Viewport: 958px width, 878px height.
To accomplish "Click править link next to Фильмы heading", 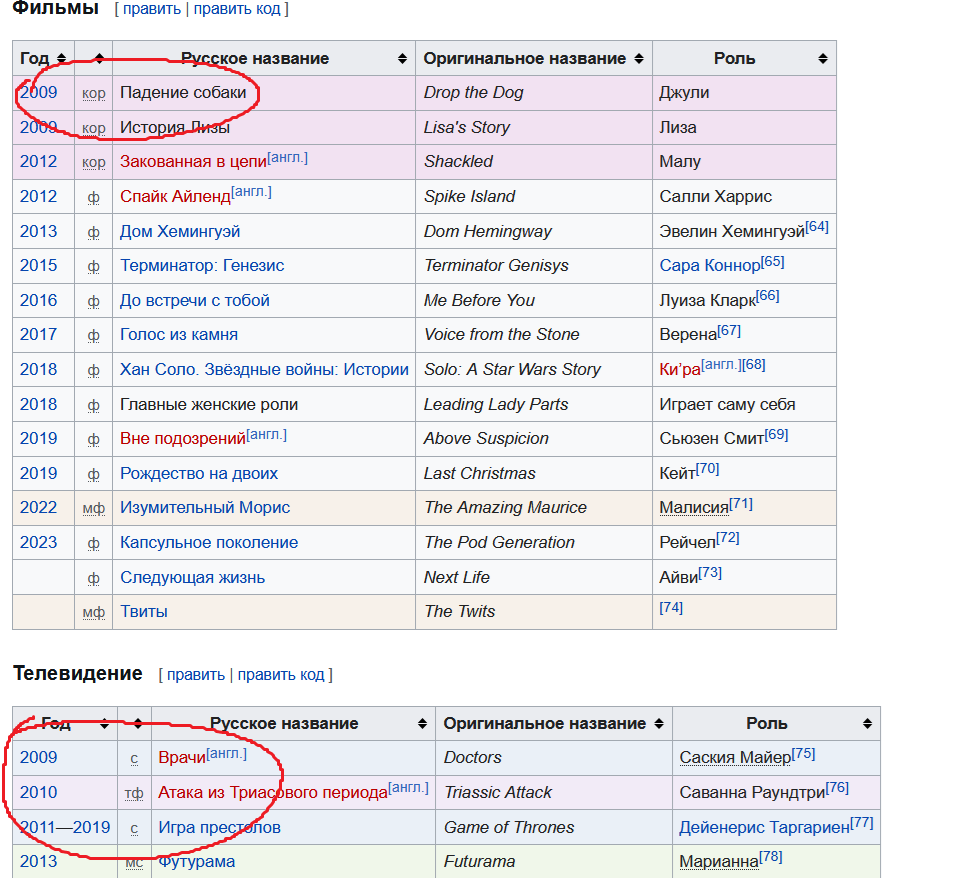I will click(152, 9).
